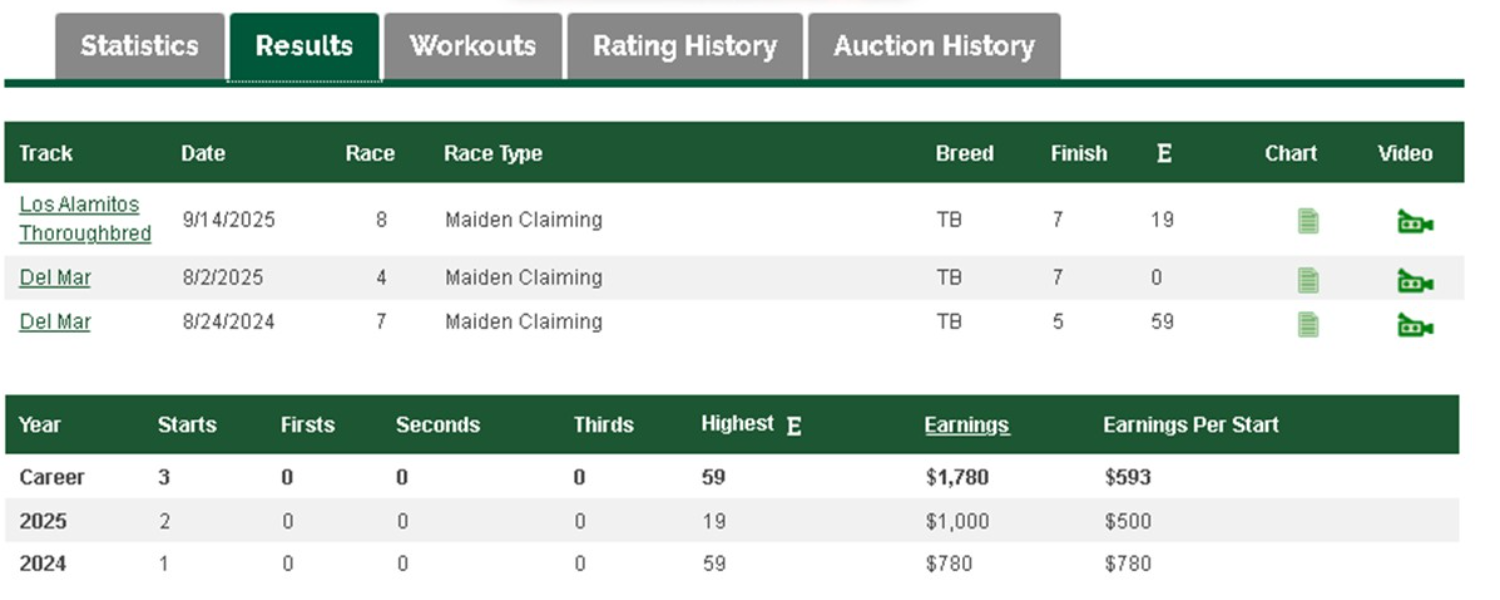Go to the Rating History tab
The width and height of the screenshot is (1500, 600).
(x=685, y=46)
